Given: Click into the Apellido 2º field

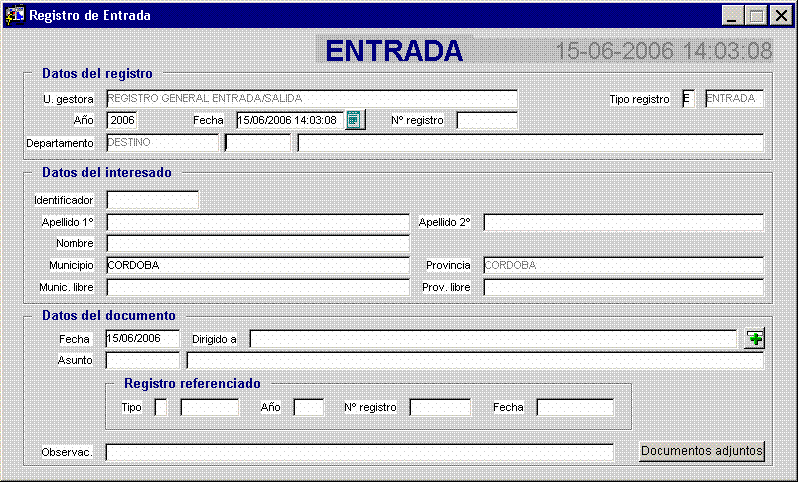Looking at the screenshot, I should click(623, 222).
